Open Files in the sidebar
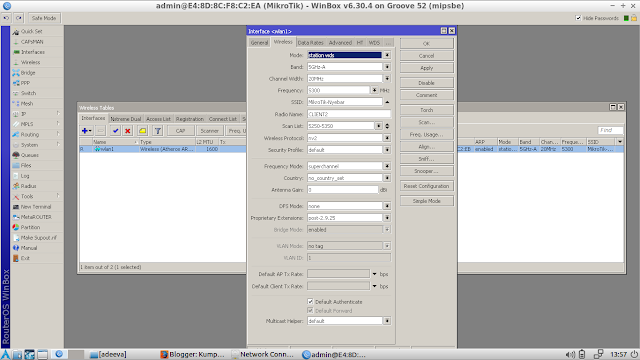Screen dimensions: 640x360 [x=26, y=165]
